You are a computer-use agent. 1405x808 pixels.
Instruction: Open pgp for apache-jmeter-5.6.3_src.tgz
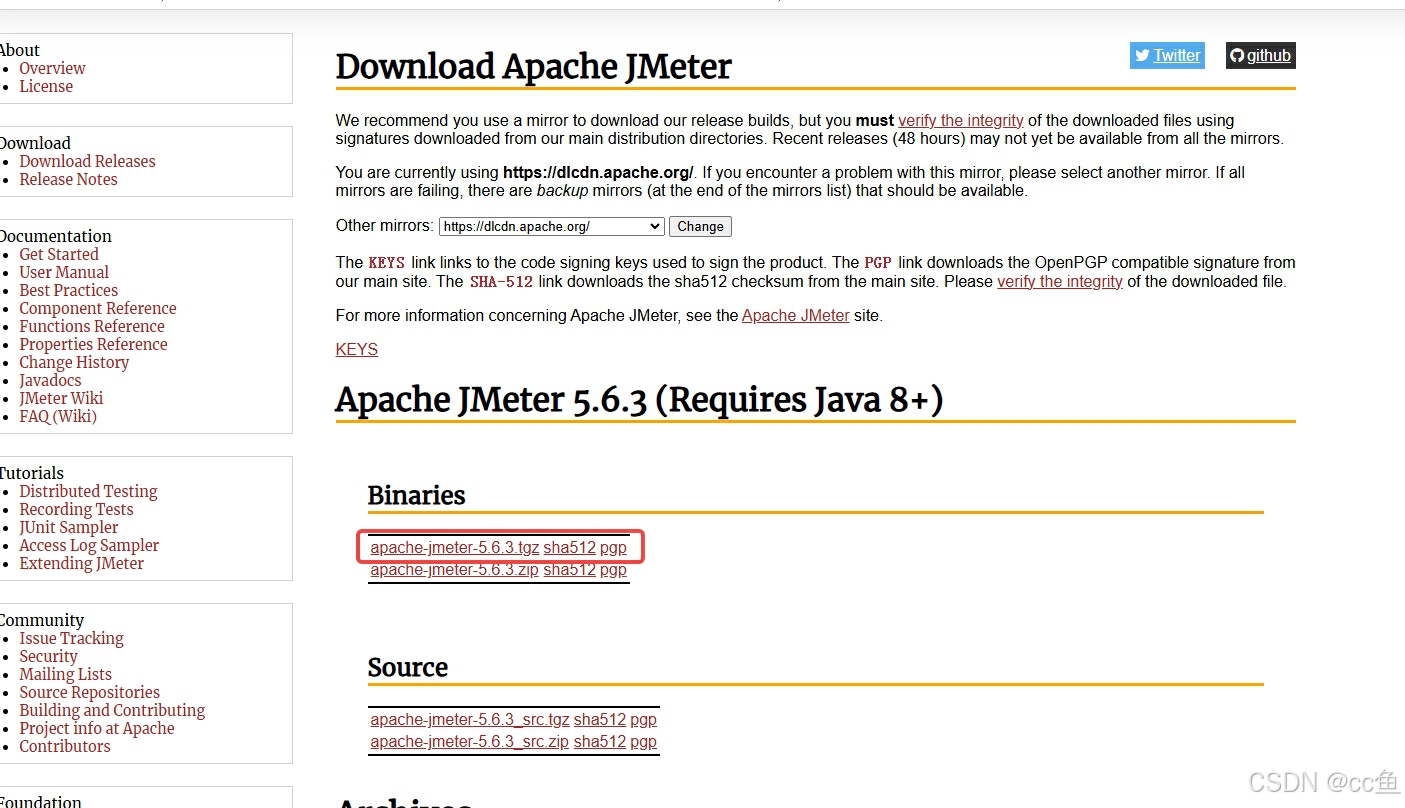pyautogui.click(x=644, y=720)
